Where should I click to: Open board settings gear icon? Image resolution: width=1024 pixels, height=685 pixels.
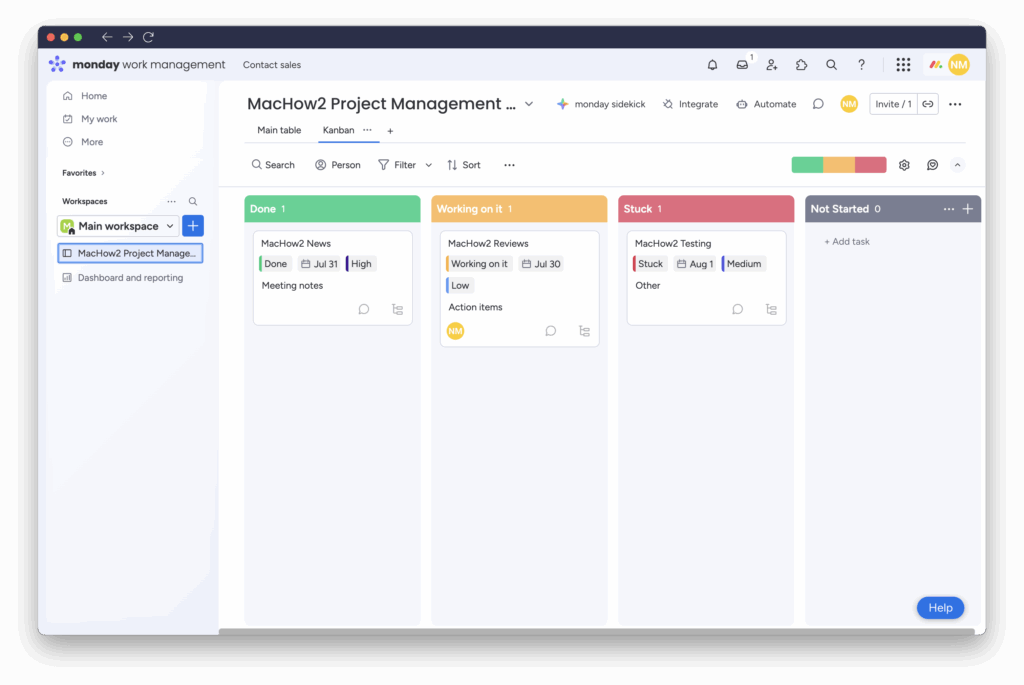pyautogui.click(x=904, y=164)
